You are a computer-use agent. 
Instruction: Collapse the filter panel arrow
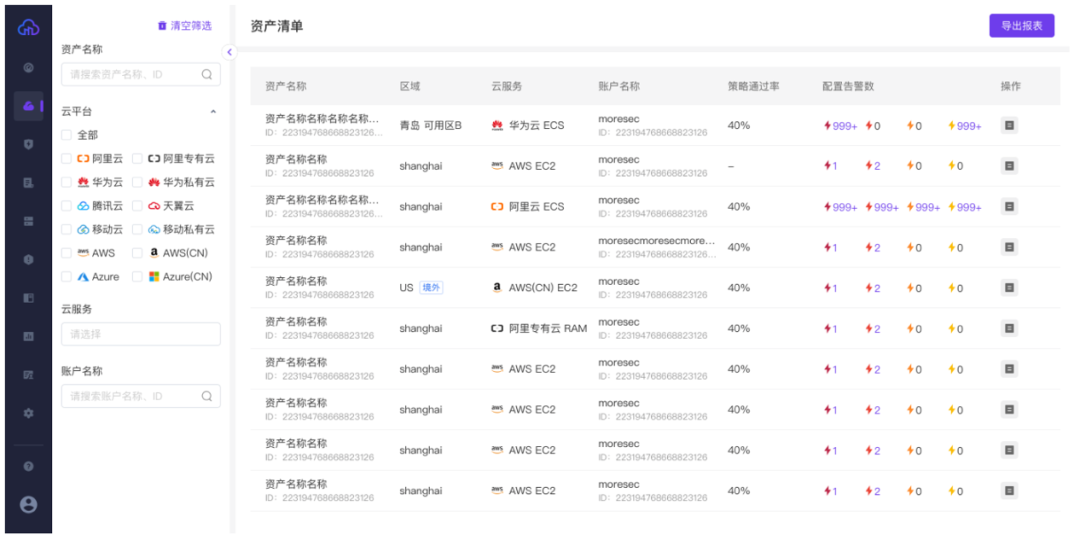(229, 52)
